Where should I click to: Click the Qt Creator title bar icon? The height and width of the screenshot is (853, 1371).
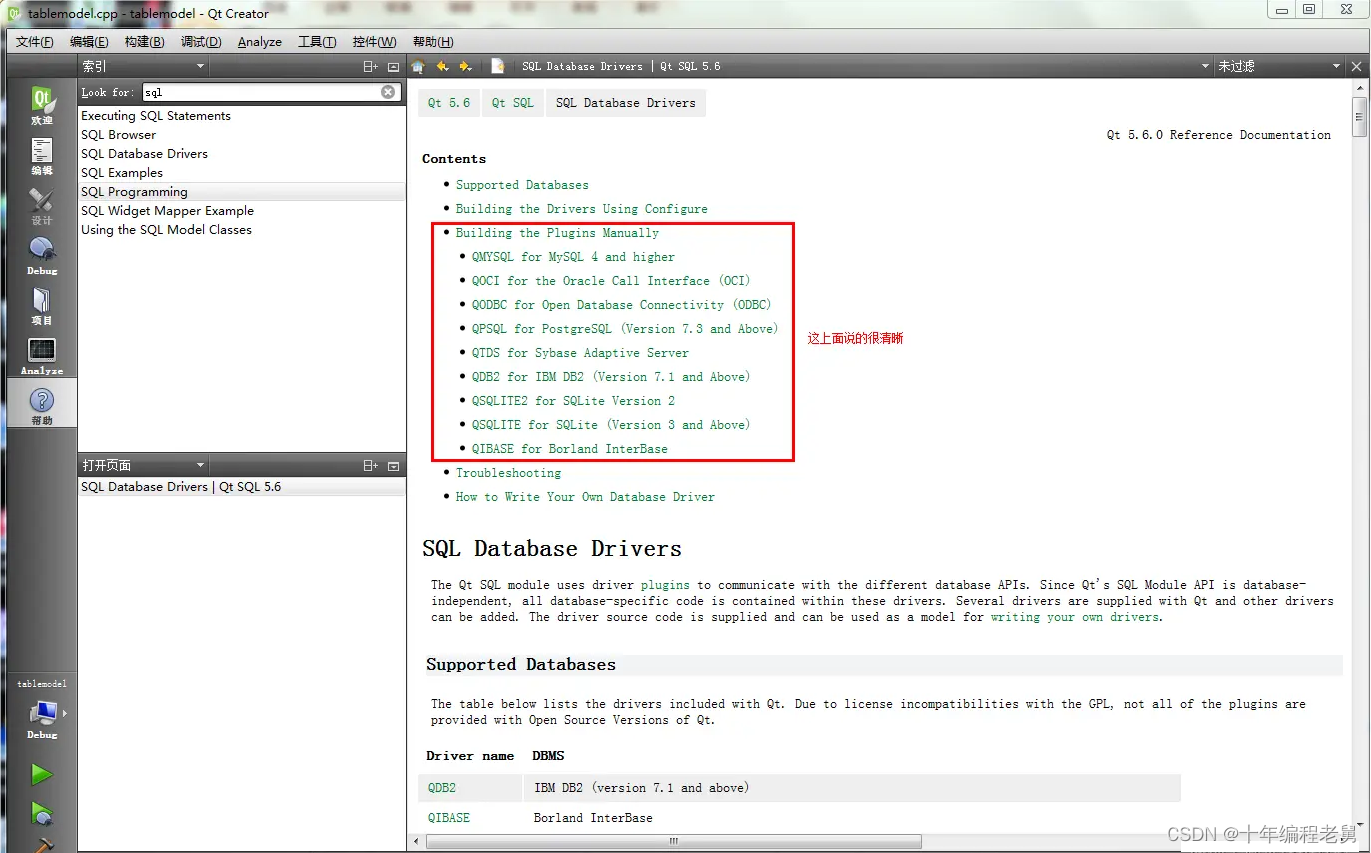coord(14,14)
